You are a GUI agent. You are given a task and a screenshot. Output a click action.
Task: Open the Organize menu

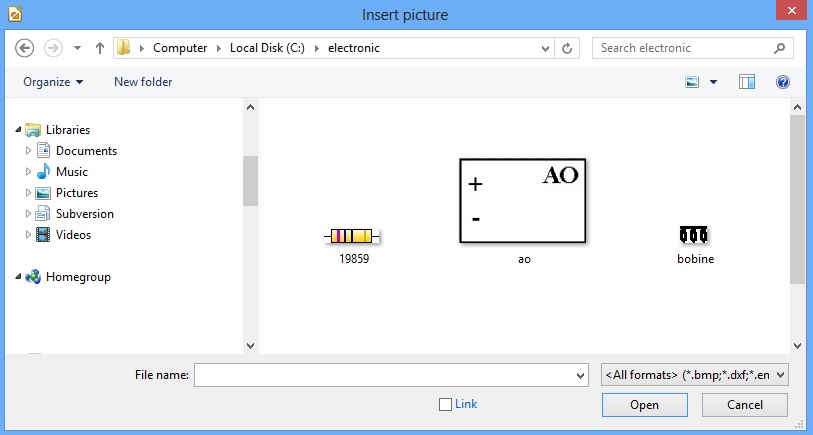(x=53, y=82)
